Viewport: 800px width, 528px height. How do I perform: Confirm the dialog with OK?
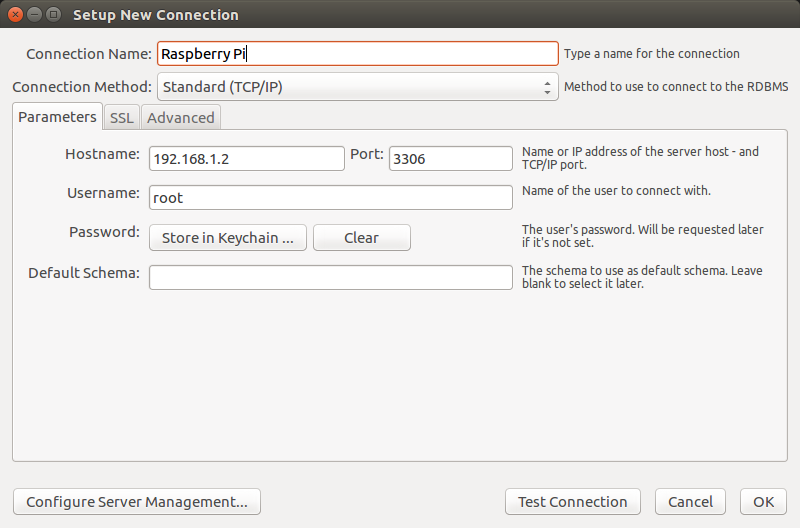pos(763,501)
